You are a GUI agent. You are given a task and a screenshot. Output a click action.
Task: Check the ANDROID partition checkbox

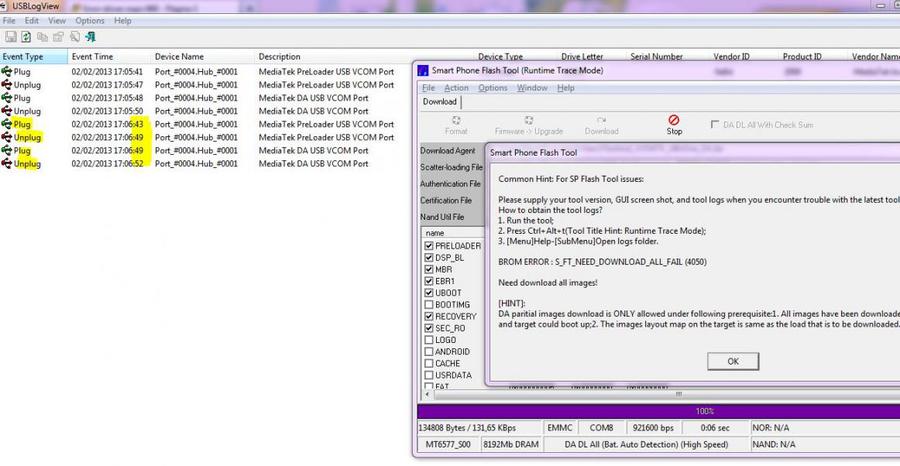(x=429, y=352)
